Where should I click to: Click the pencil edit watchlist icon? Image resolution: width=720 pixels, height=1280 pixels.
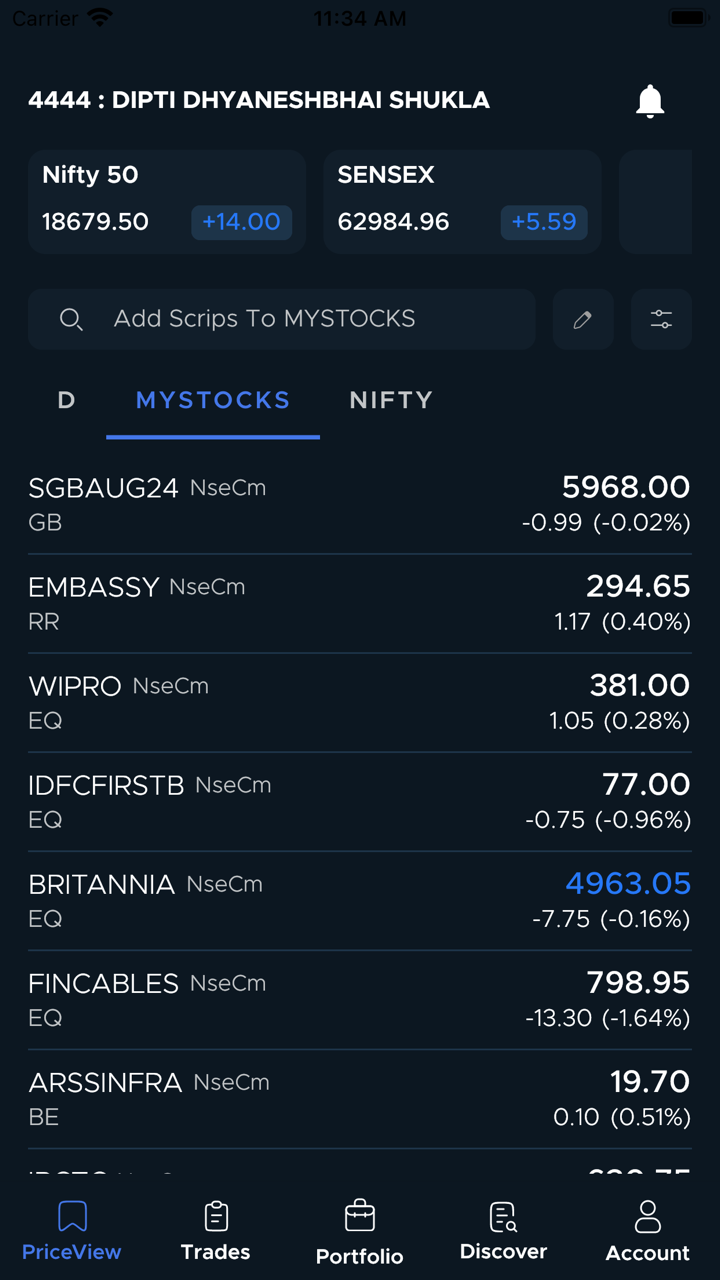[583, 319]
